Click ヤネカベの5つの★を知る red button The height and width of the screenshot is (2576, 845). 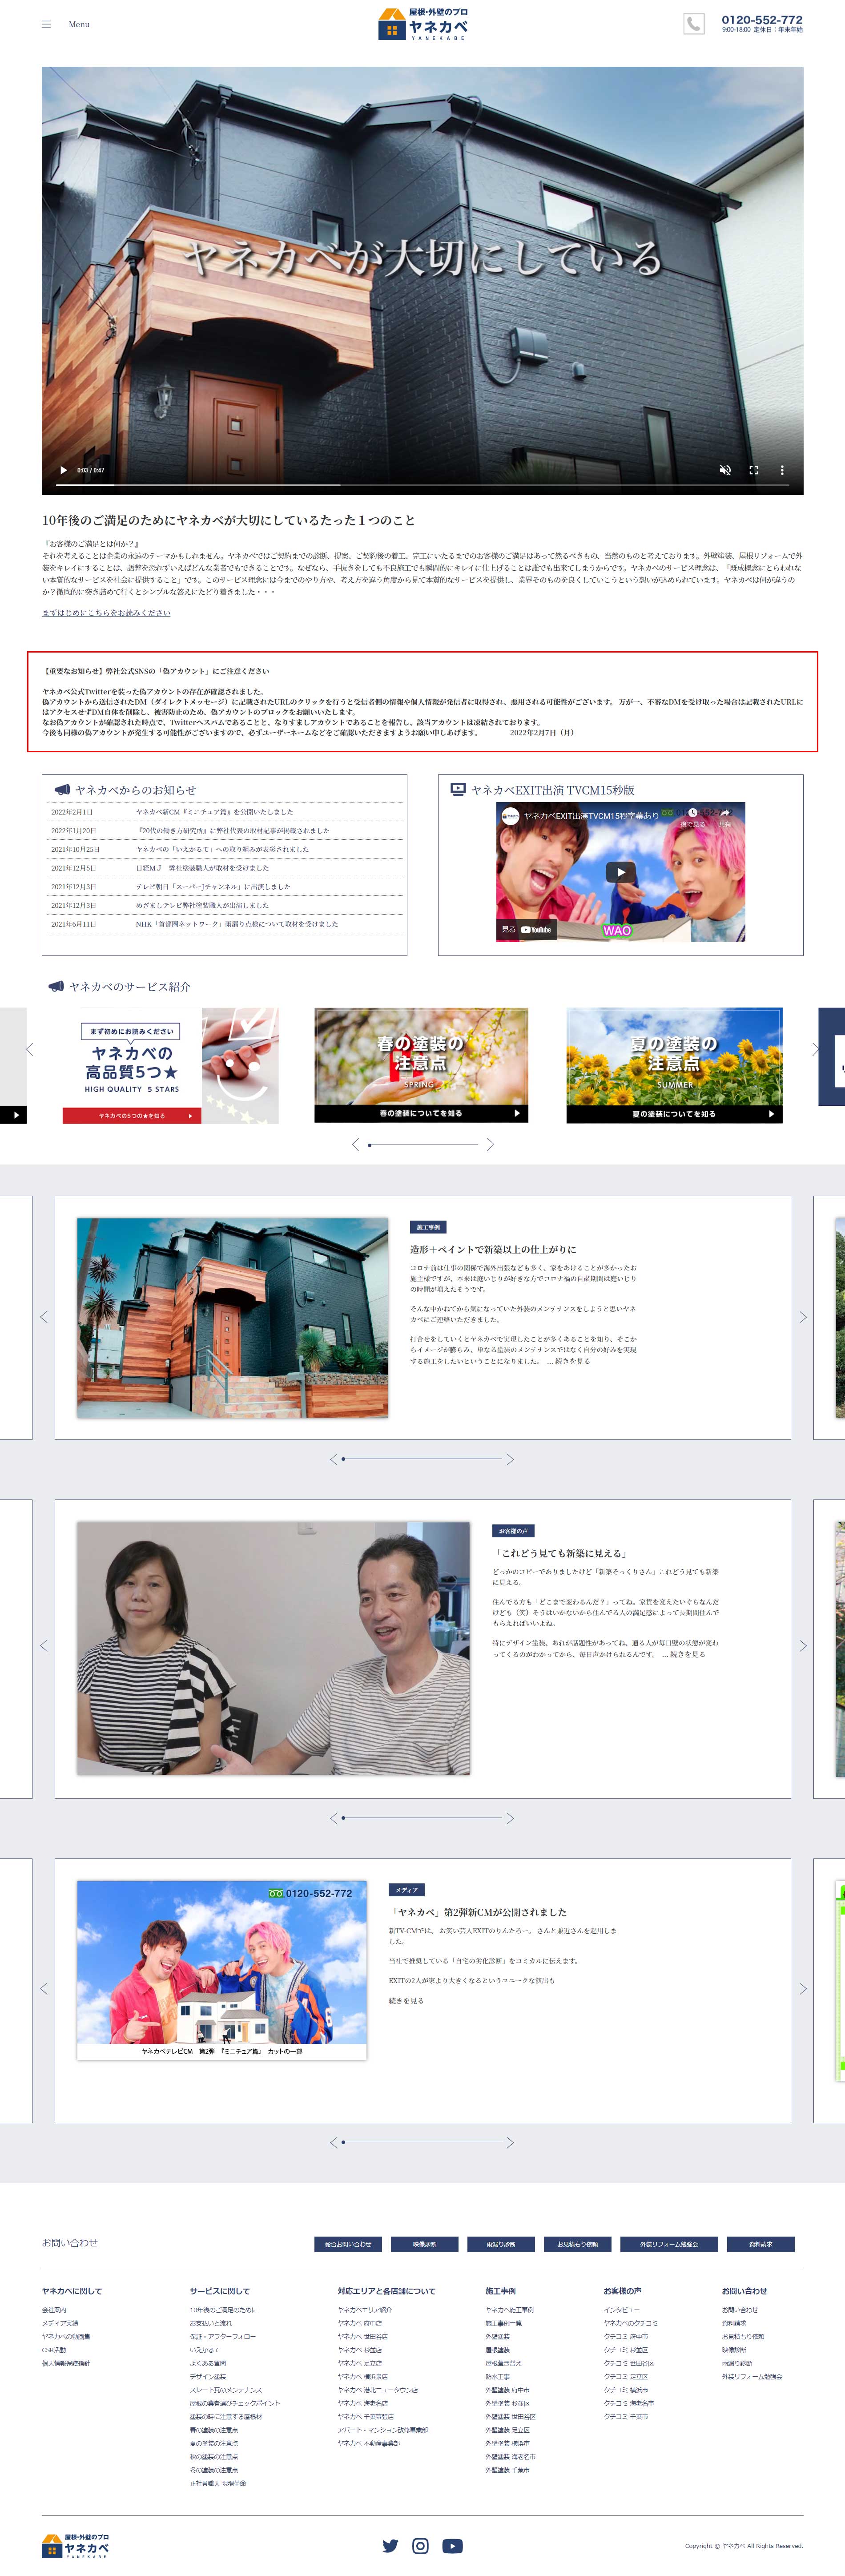132,1115
